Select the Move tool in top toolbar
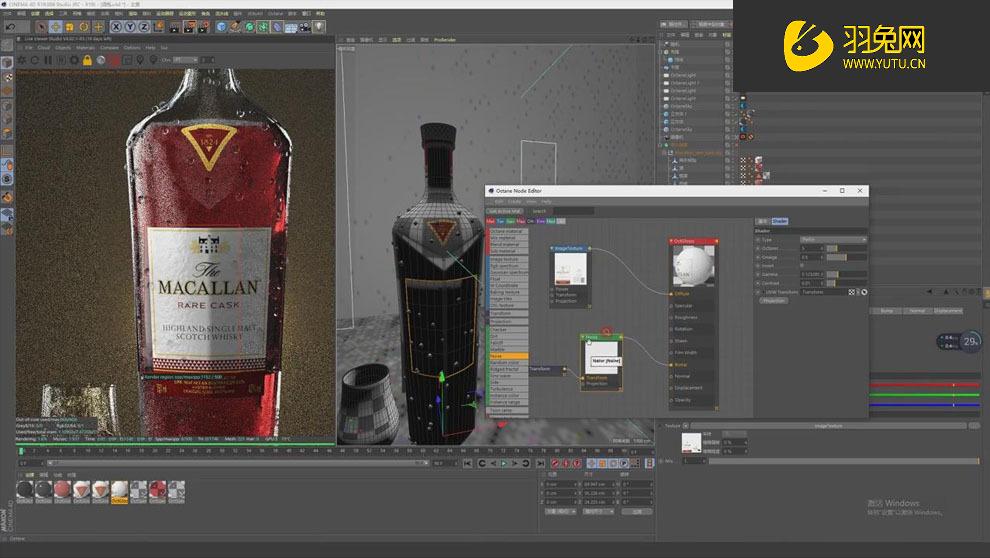This screenshot has width=990, height=558. 56,27
